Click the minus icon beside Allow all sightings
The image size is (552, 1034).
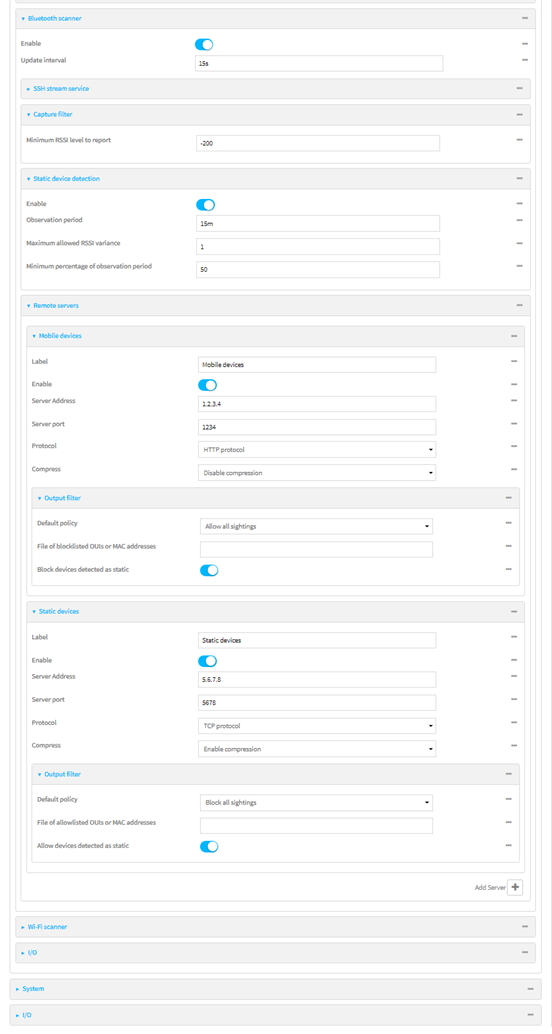(509, 523)
